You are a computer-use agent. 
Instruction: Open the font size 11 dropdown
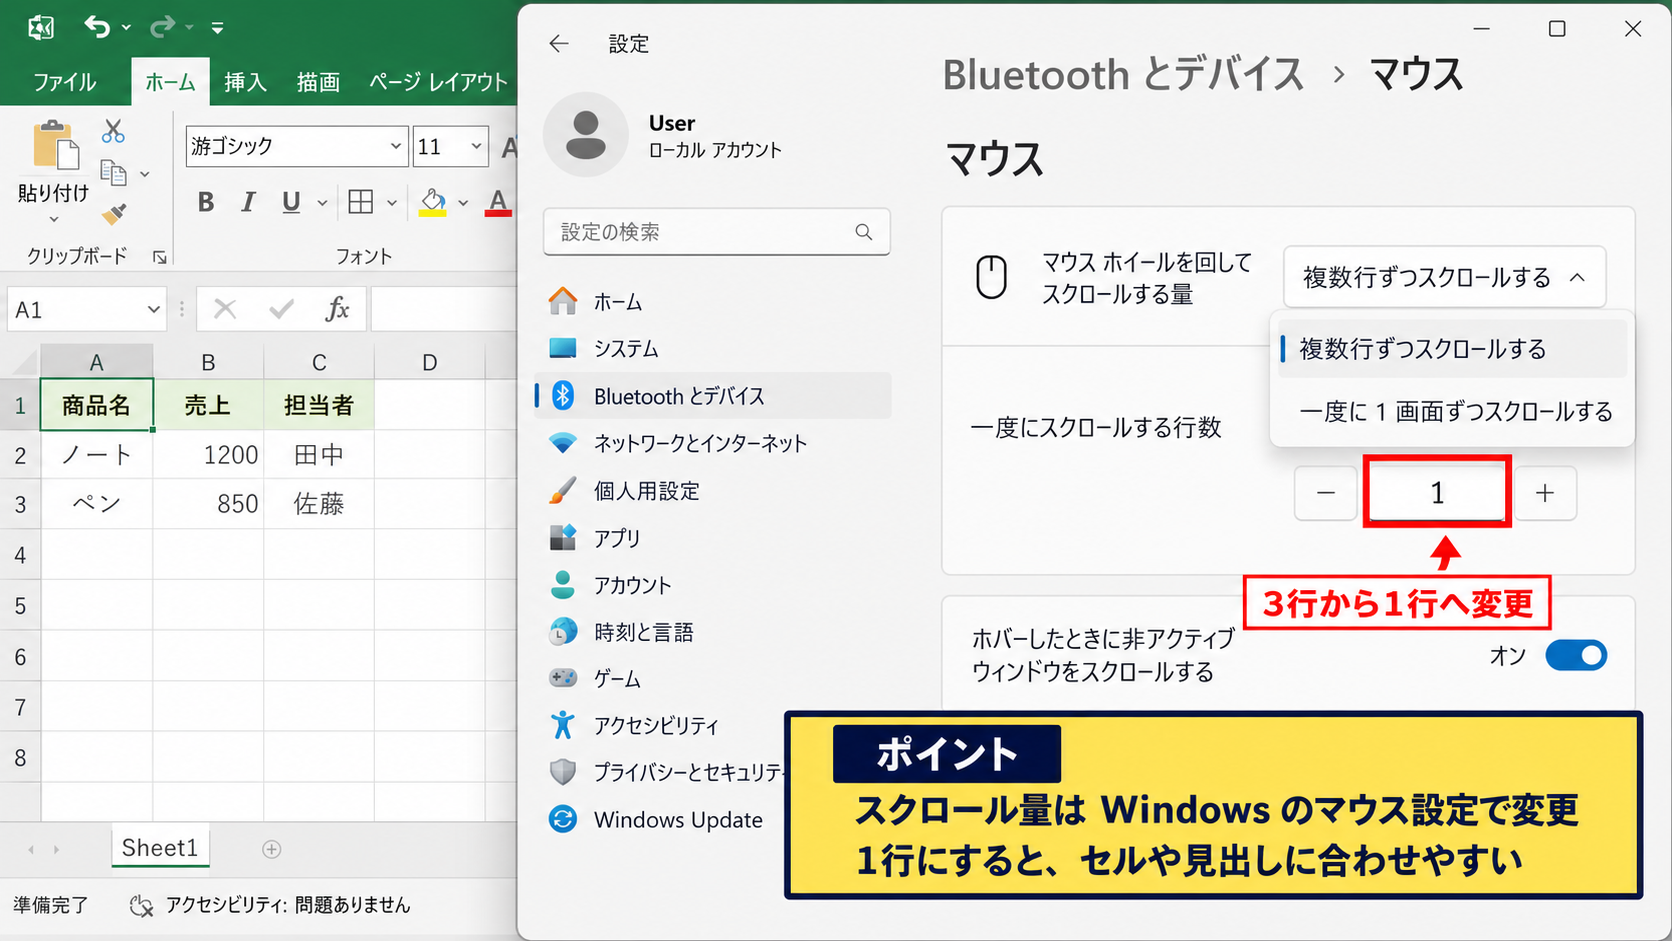pyautogui.click(x=477, y=146)
